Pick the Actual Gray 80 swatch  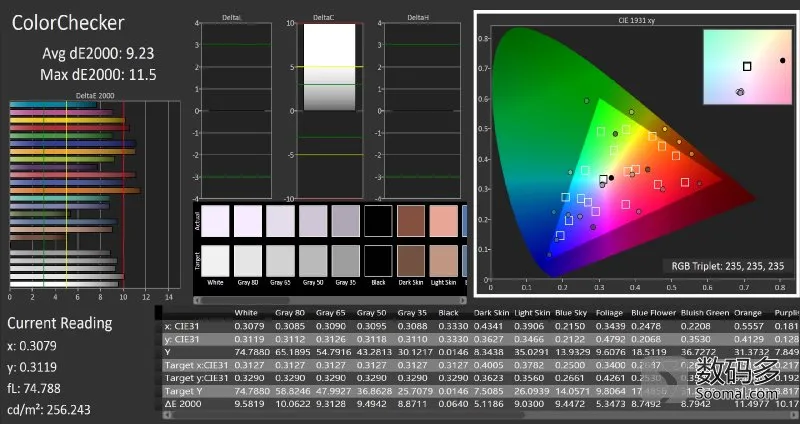pos(247,221)
